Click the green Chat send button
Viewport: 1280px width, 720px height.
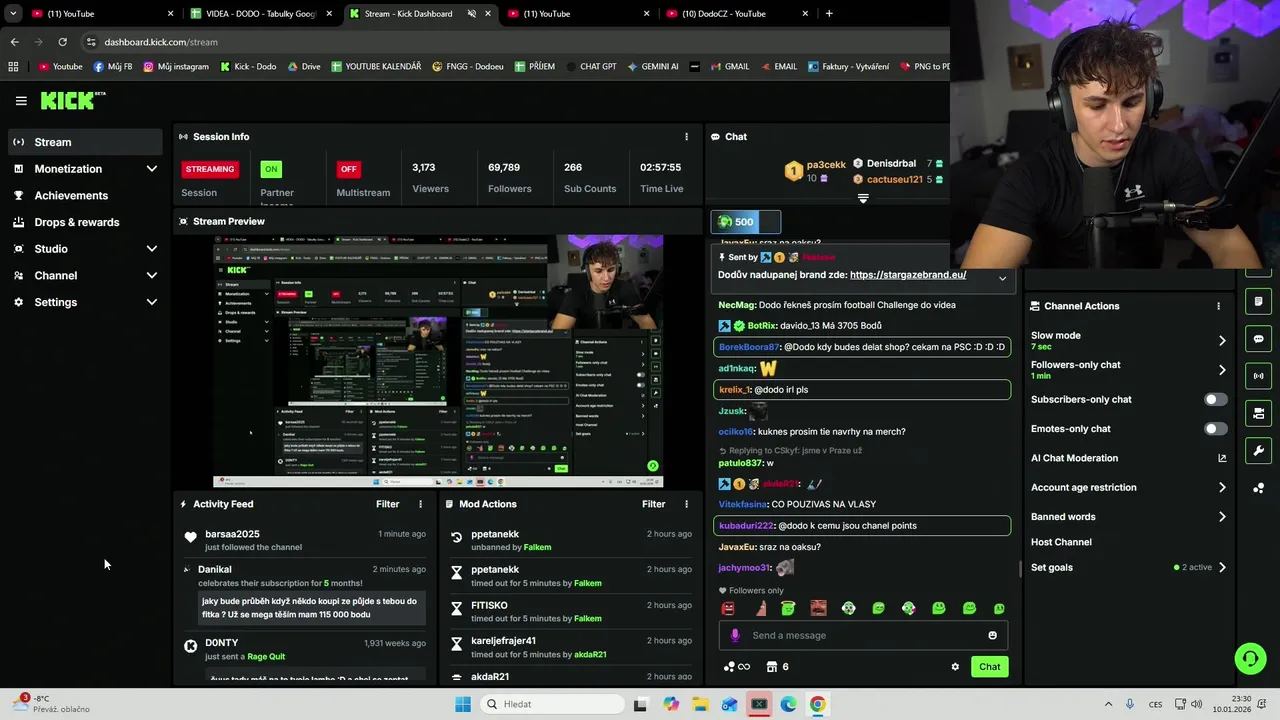989,667
